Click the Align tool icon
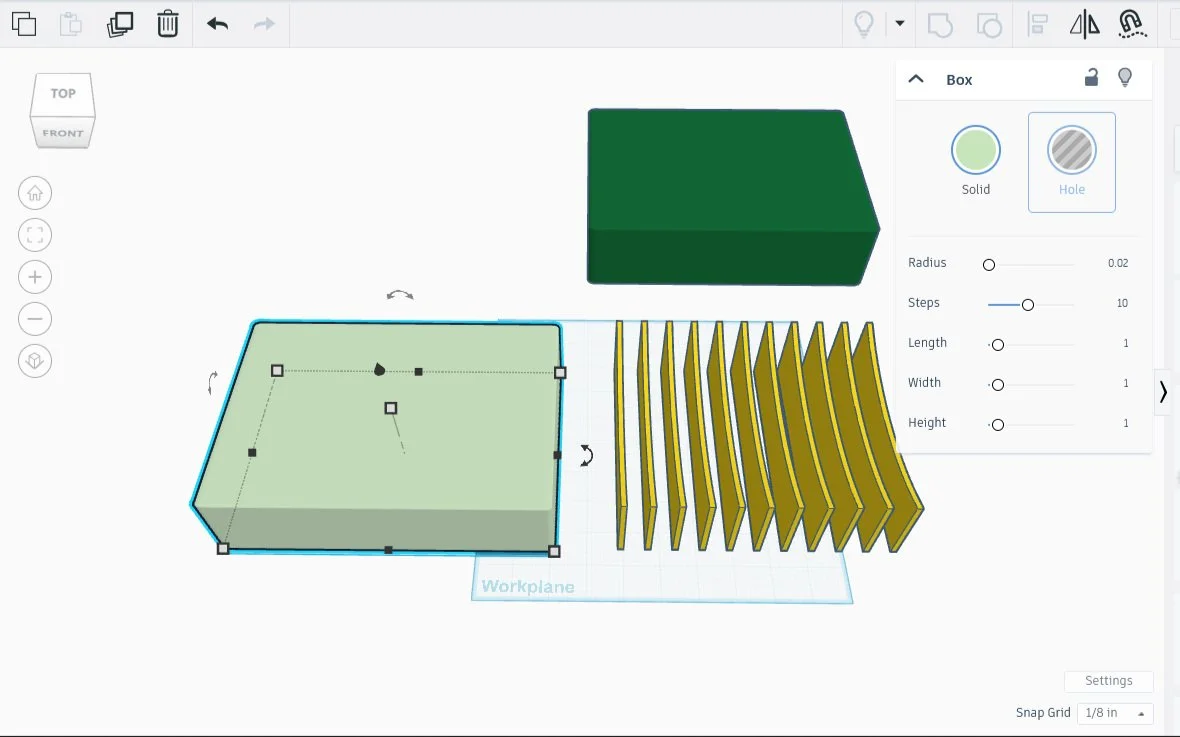 click(x=1038, y=24)
